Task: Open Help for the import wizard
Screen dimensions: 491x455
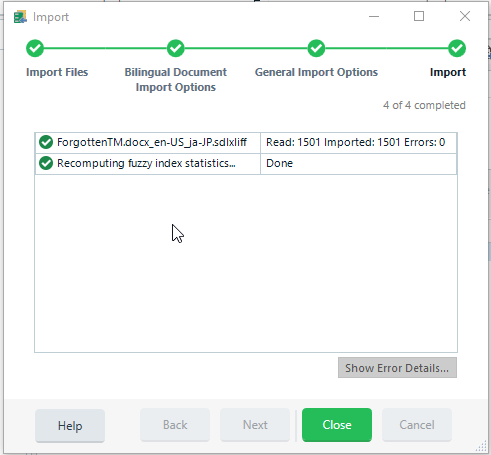Action: tap(70, 426)
